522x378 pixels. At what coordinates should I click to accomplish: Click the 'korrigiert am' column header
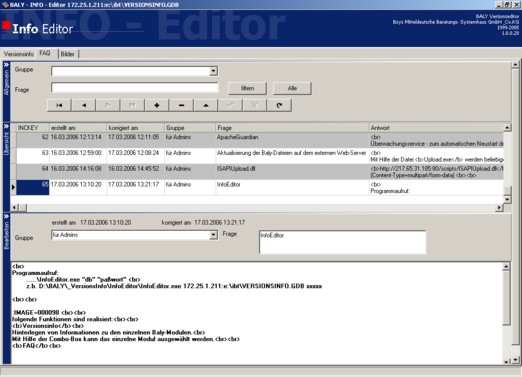click(x=136, y=128)
